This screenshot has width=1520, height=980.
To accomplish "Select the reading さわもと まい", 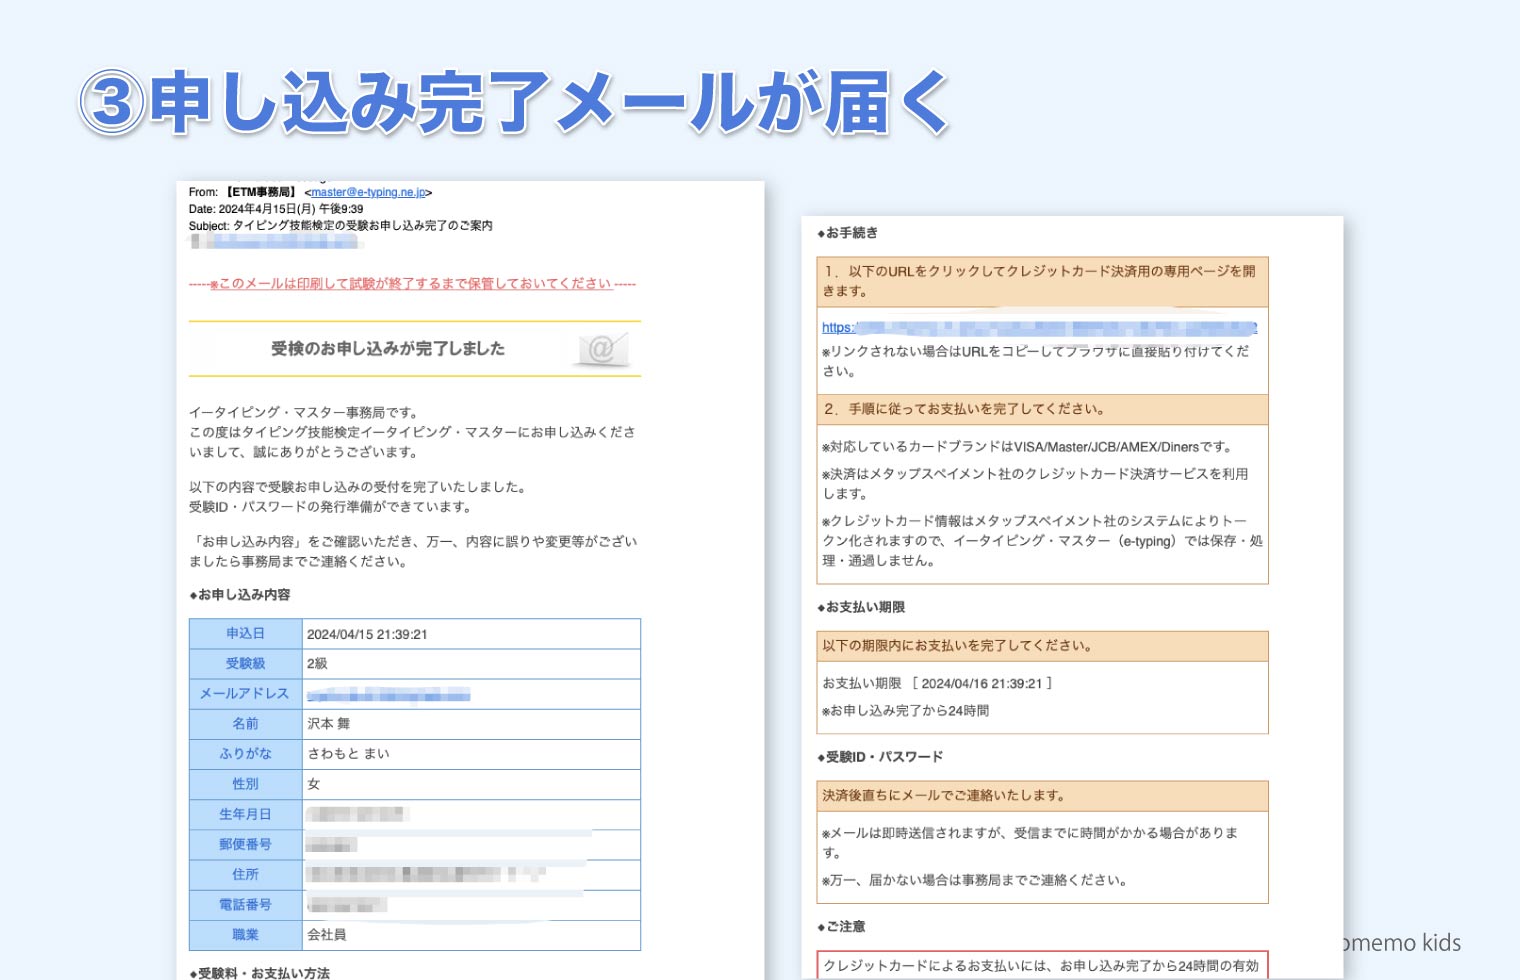I will coord(349,754).
